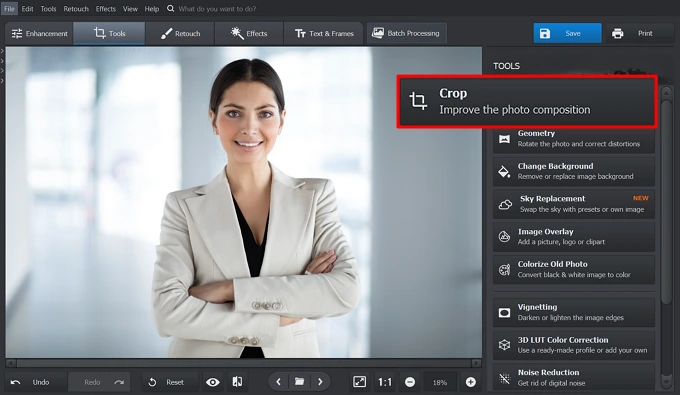Screen dimensions: 680x395
Task: Open the File menu
Action: (x=9, y=9)
